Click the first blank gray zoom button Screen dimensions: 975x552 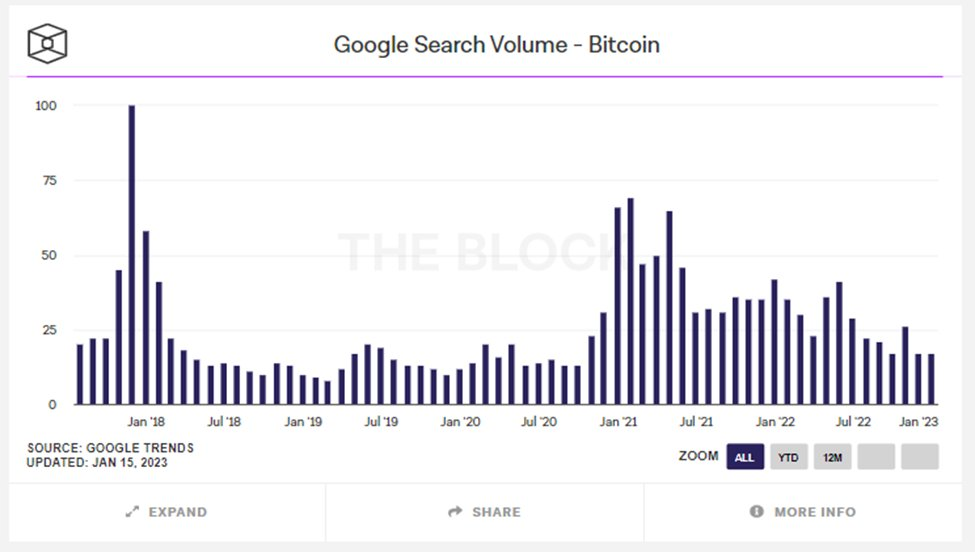click(x=876, y=457)
